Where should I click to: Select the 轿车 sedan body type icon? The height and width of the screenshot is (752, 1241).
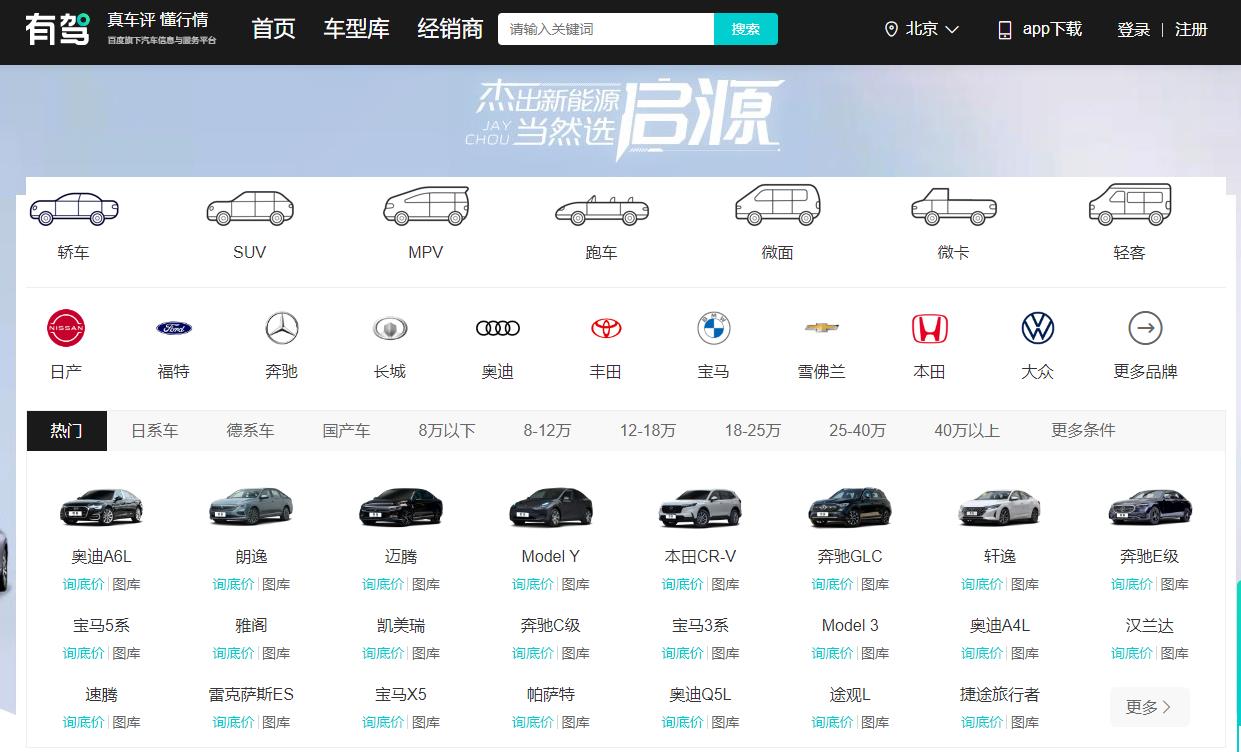(74, 208)
